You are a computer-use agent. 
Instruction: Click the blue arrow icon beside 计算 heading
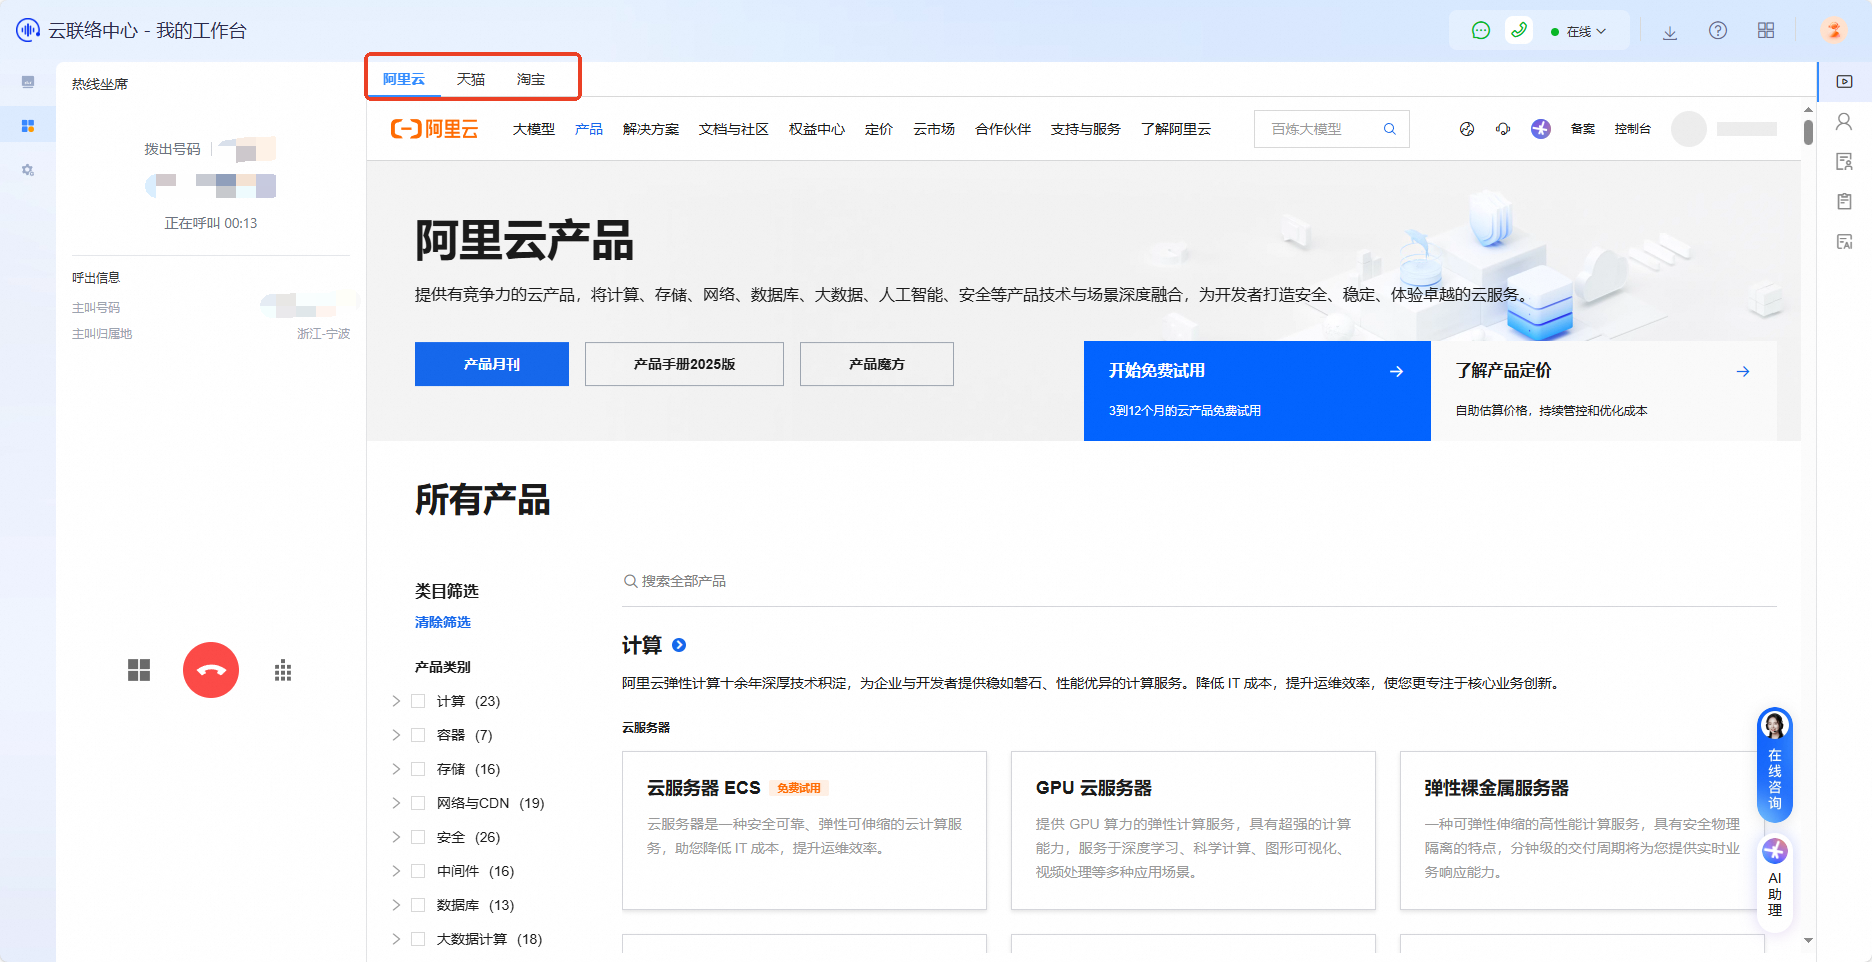point(679,645)
